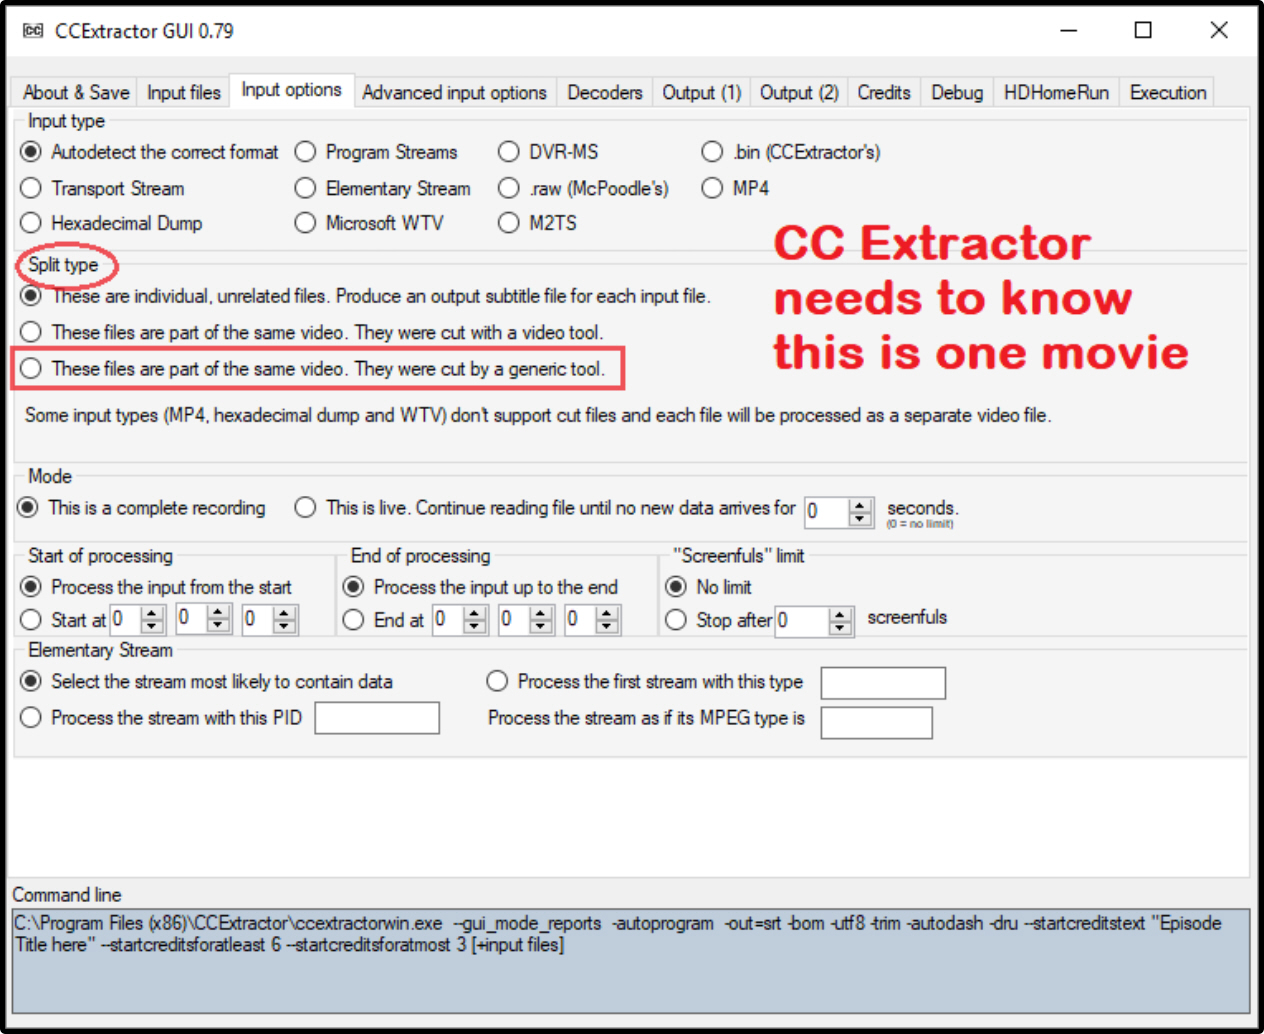Click the Stop after screenfuls field
This screenshot has width=1264, height=1034.
coord(802,621)
